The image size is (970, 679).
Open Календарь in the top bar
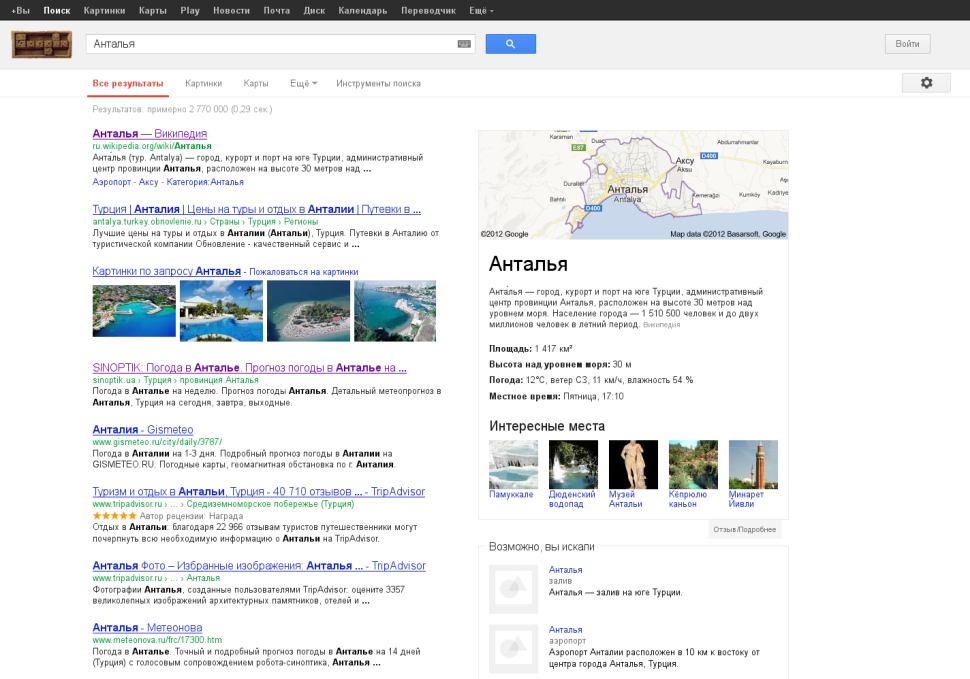(363, 11)
